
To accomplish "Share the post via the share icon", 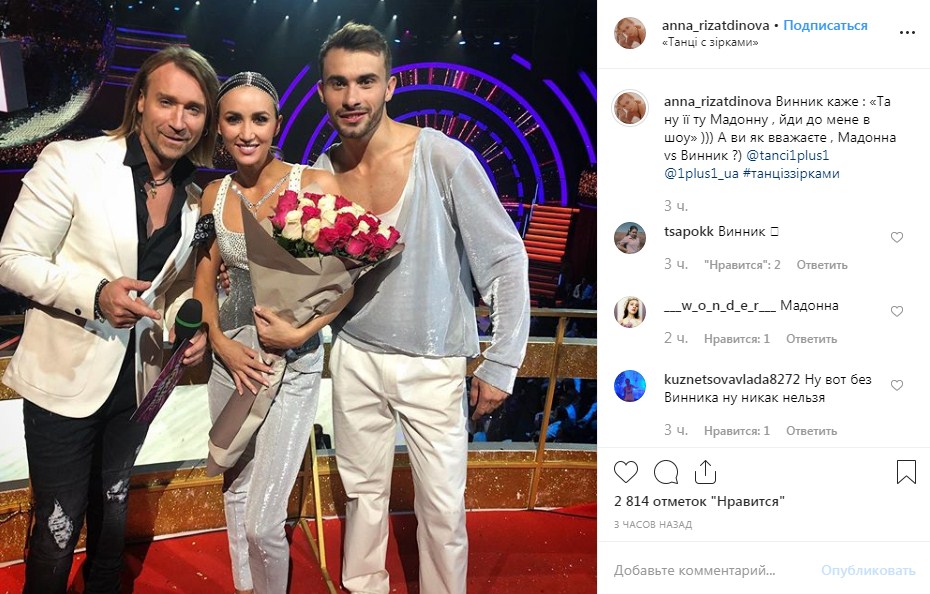I will (x=705, y=472).
